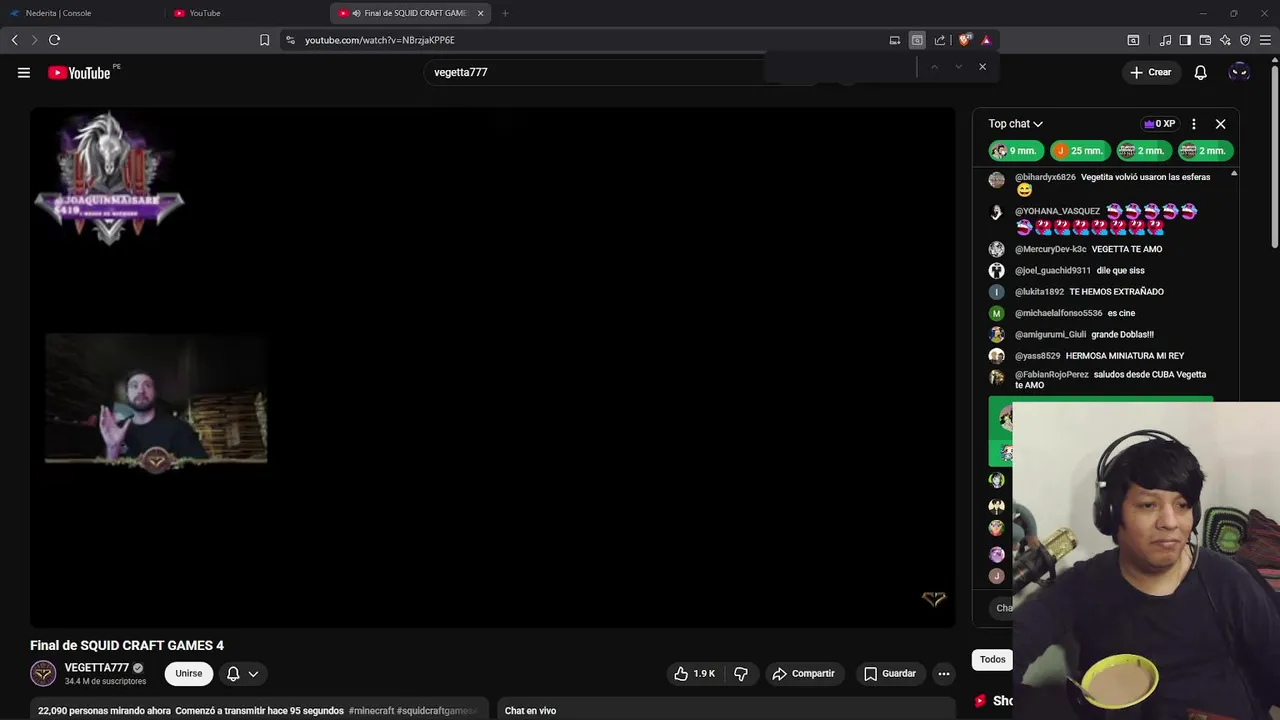Close the find-in-page bar

(x=982, y=67)
